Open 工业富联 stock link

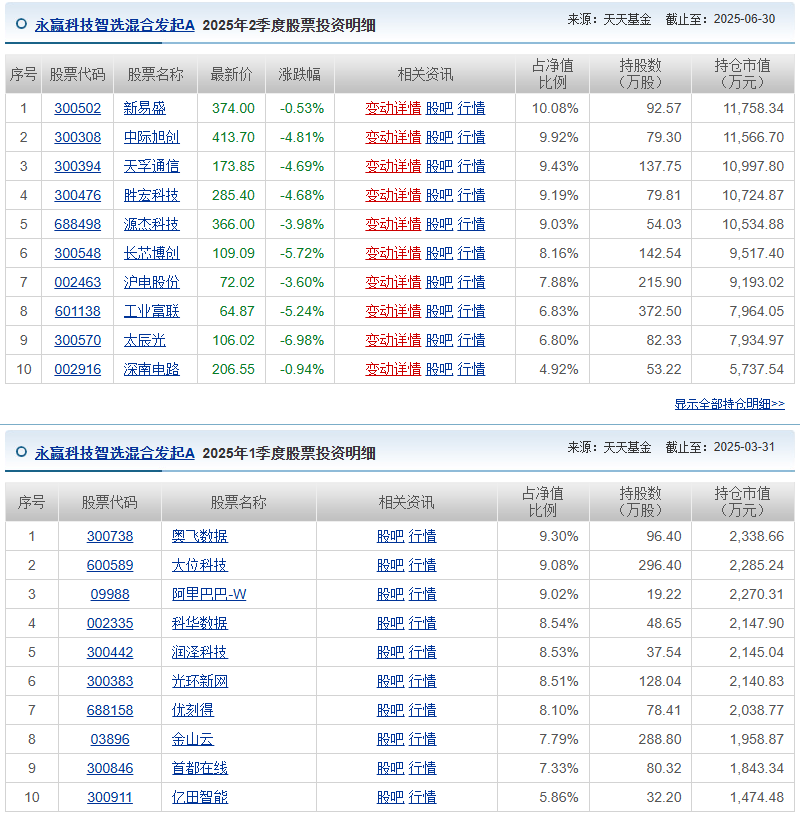coord(152,311)
